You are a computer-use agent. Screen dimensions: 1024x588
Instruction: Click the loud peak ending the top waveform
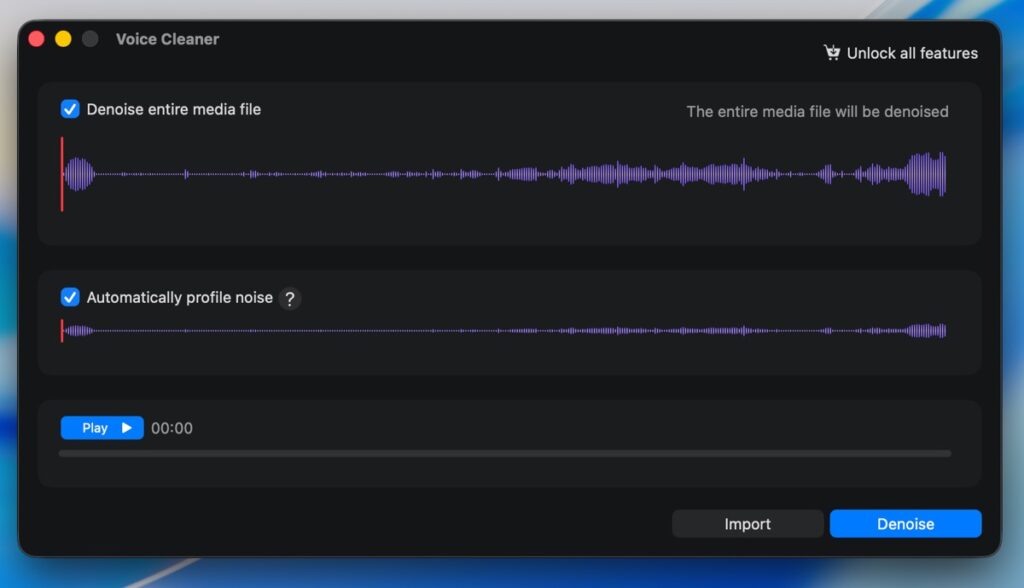[927, 174]
